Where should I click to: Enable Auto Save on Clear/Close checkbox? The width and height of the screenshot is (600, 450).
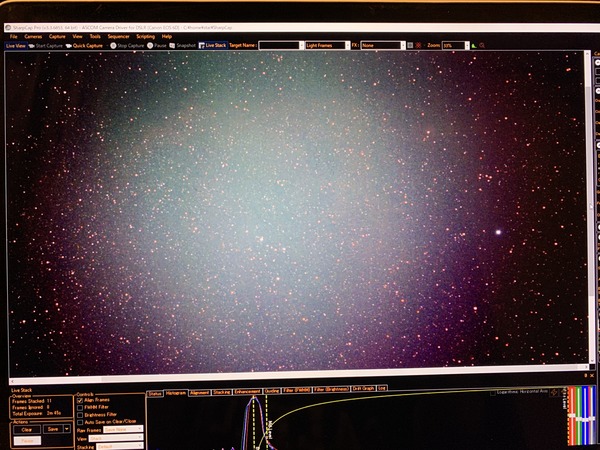(80, 422)
